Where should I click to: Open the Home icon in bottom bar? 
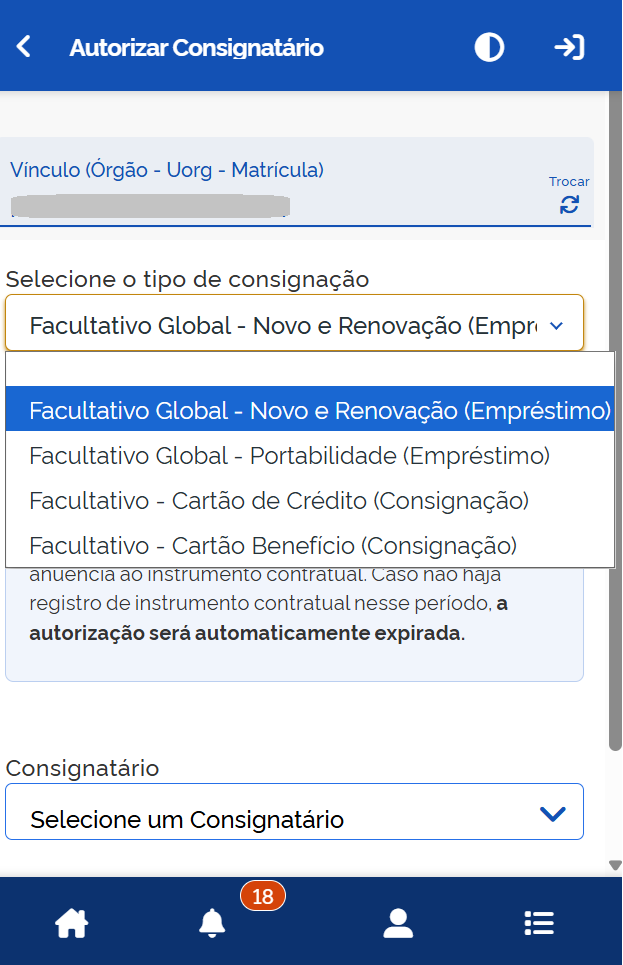tap(71, 923)
